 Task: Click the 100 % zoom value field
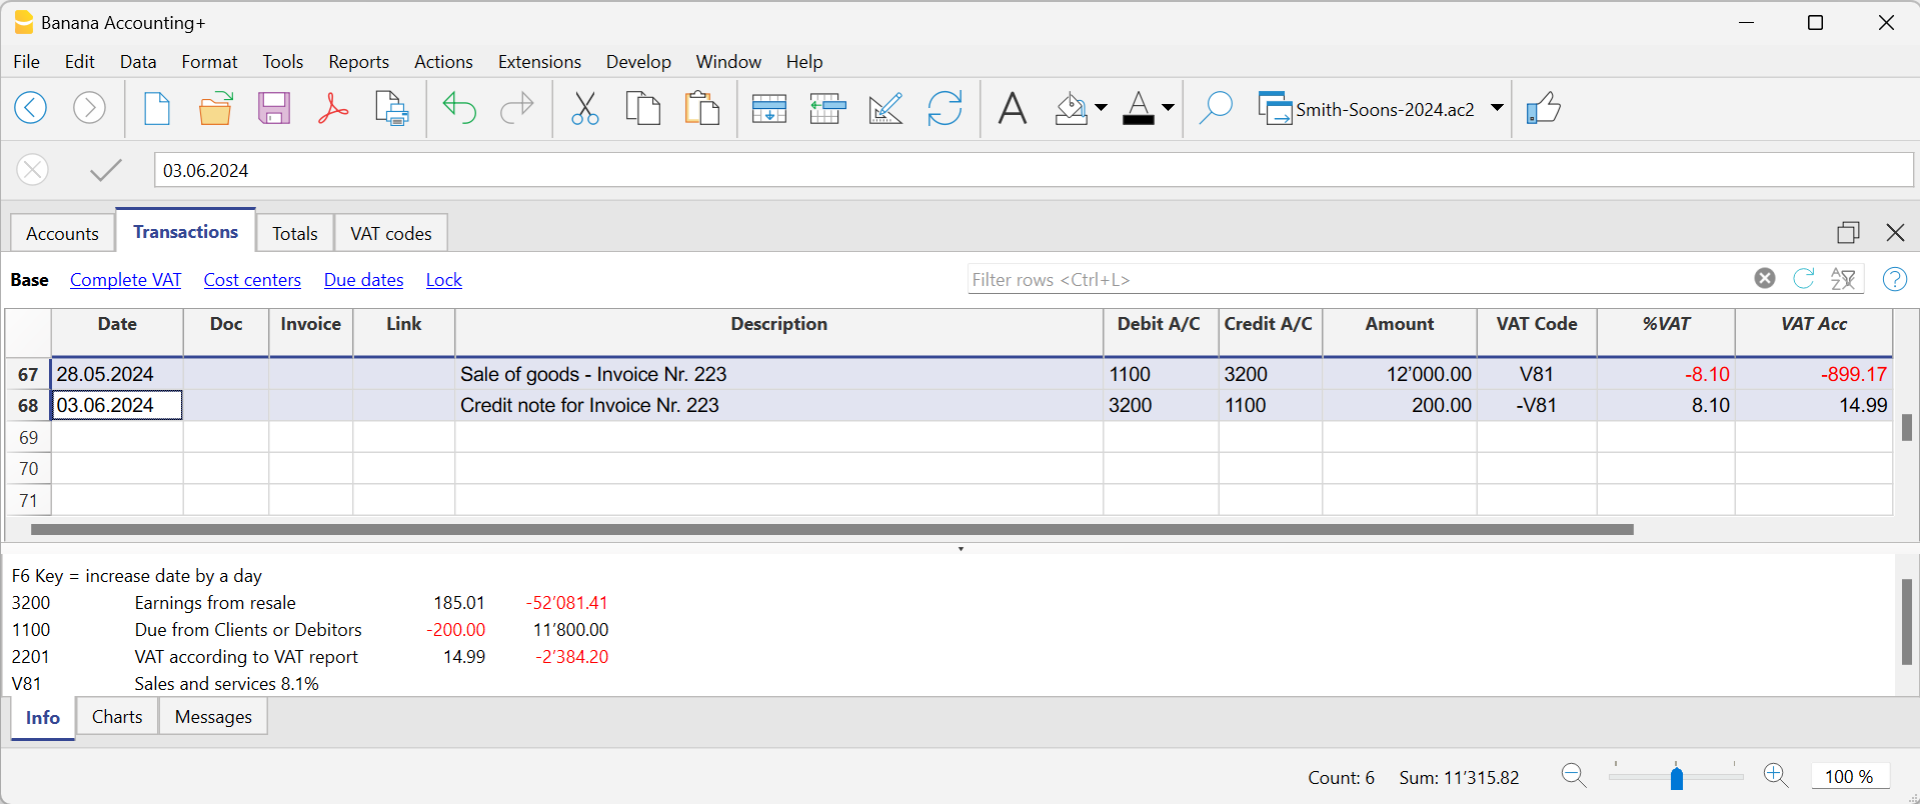1849,776
